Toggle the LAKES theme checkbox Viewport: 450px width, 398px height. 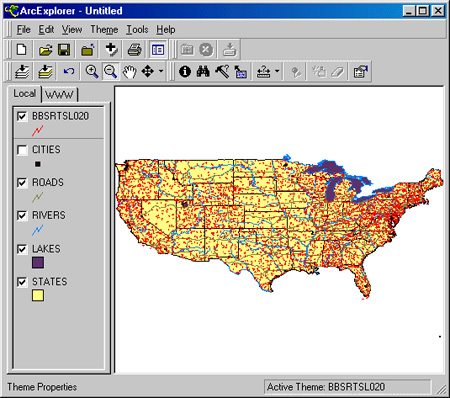(x=22, y=249)
